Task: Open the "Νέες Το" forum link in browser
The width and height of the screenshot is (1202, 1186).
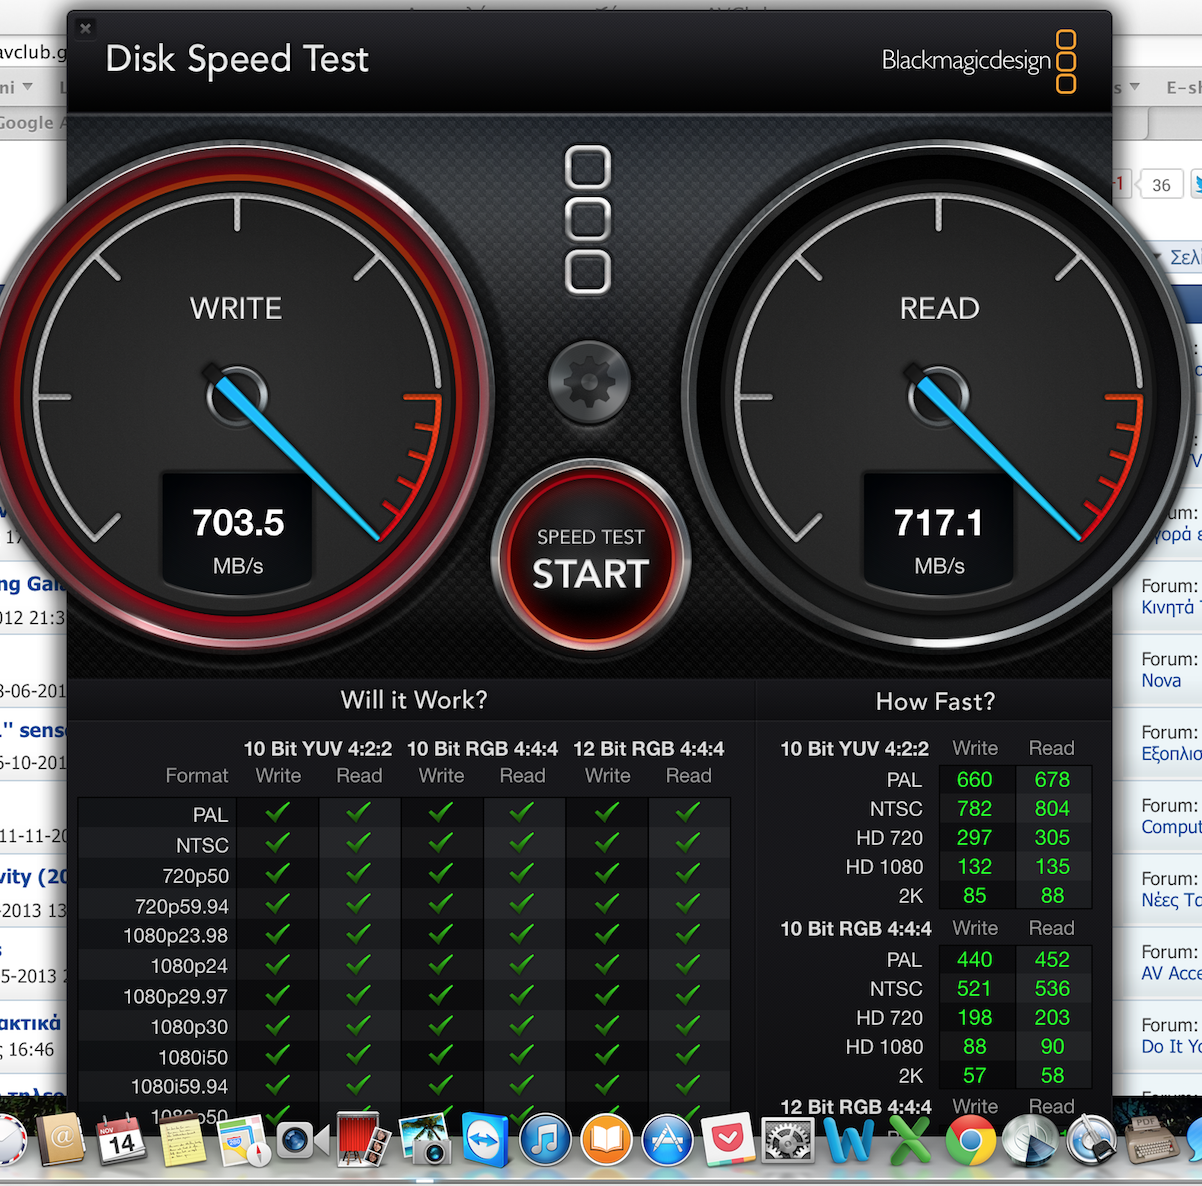Action: click(1171, 901)
